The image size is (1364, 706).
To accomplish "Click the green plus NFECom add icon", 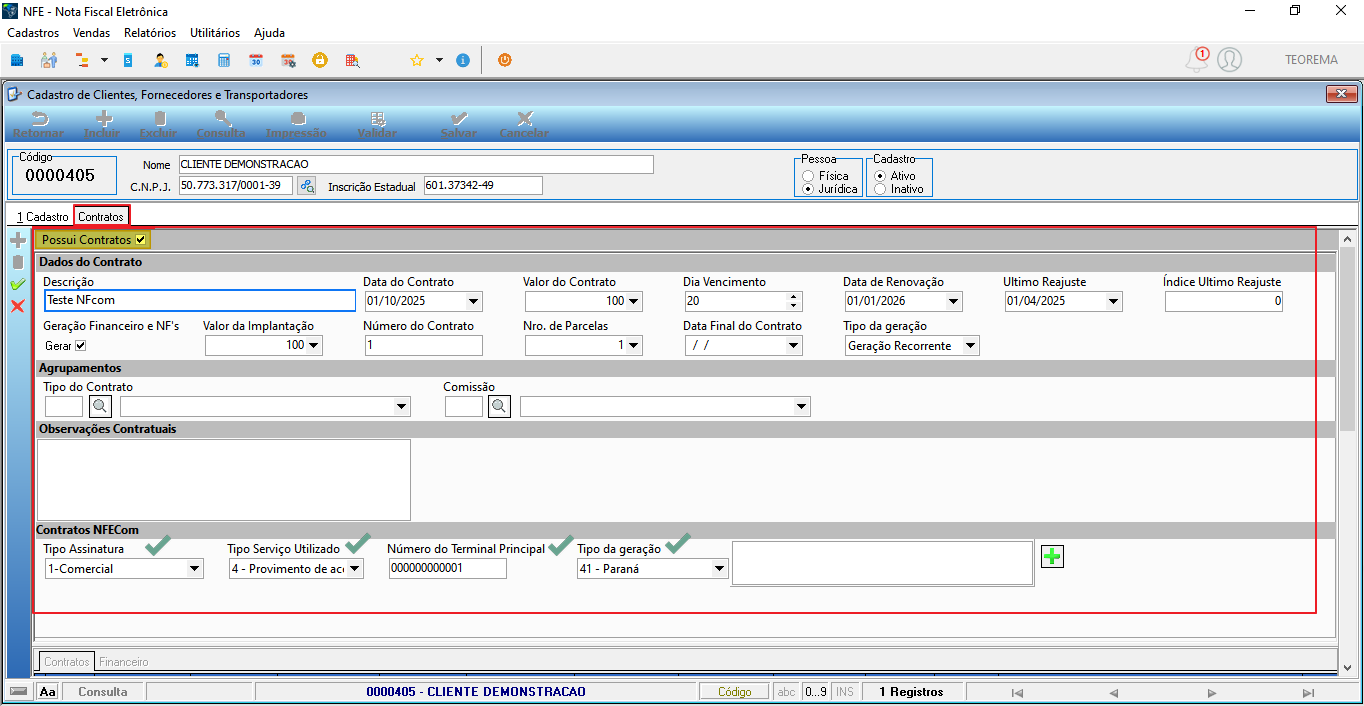I will (1052, 557).
